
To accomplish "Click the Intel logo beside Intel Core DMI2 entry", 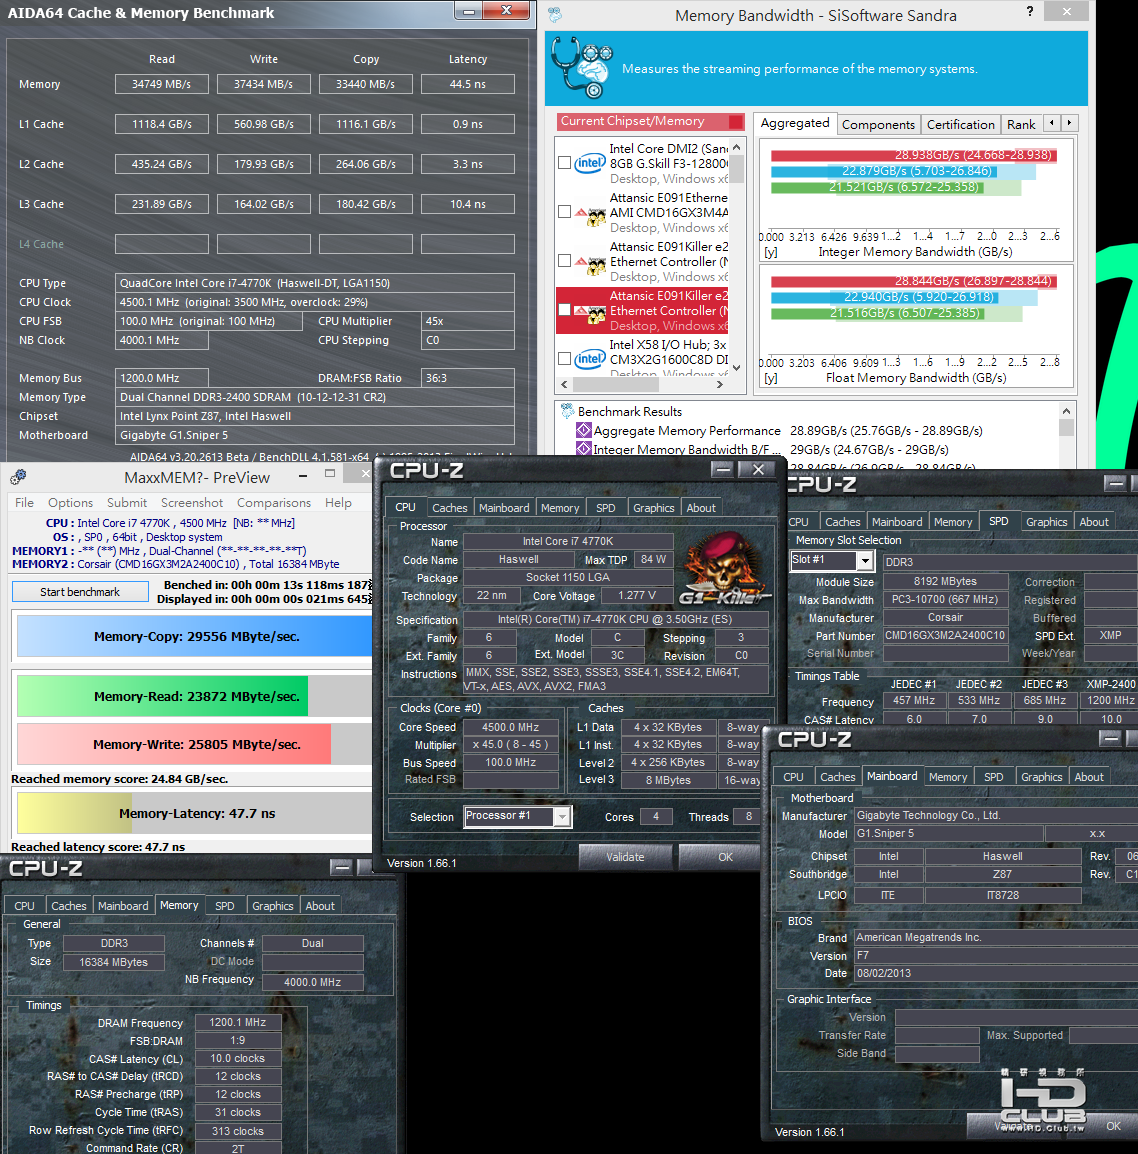I will pos(590,163).
